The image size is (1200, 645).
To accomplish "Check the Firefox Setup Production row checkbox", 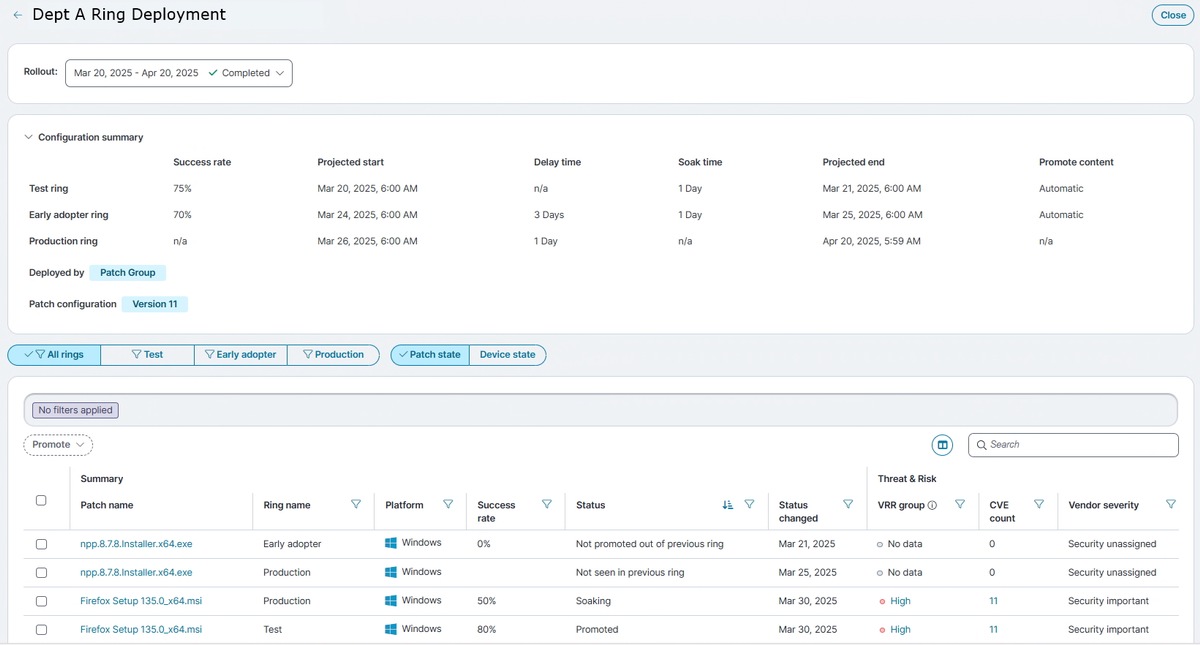I will [x=41, y=601].
